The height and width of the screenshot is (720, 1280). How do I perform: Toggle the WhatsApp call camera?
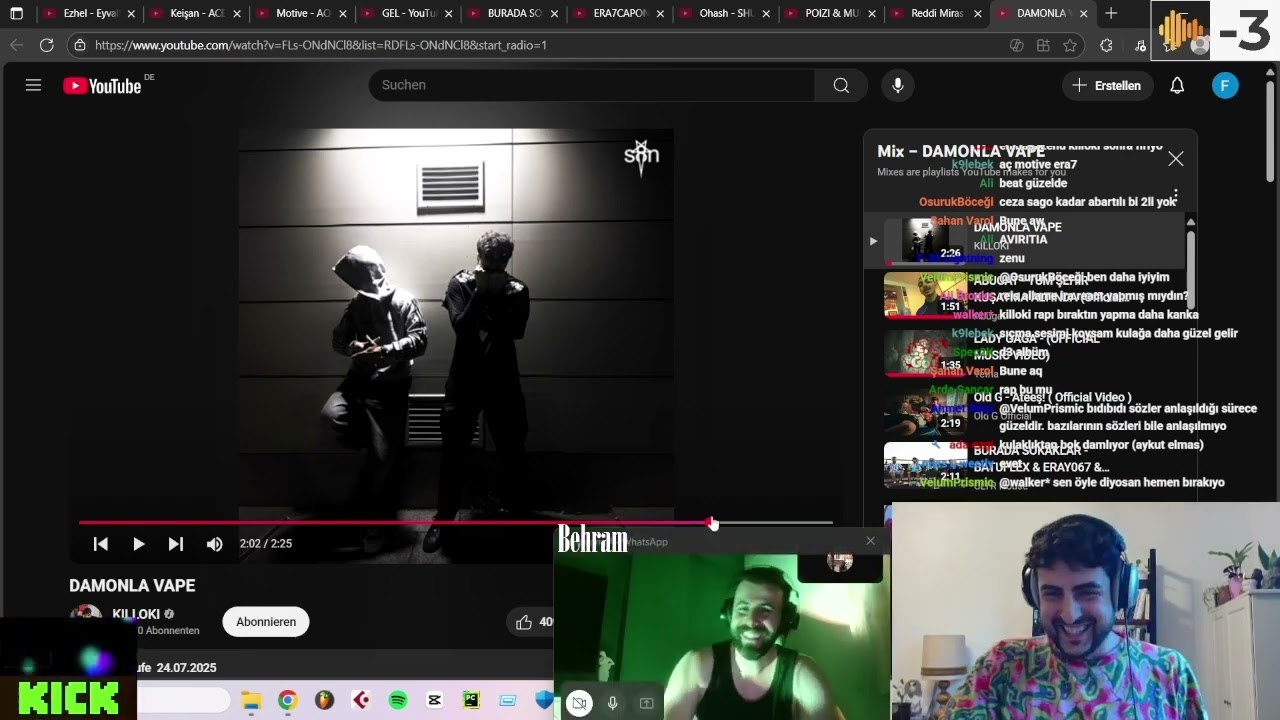(579, 703)
